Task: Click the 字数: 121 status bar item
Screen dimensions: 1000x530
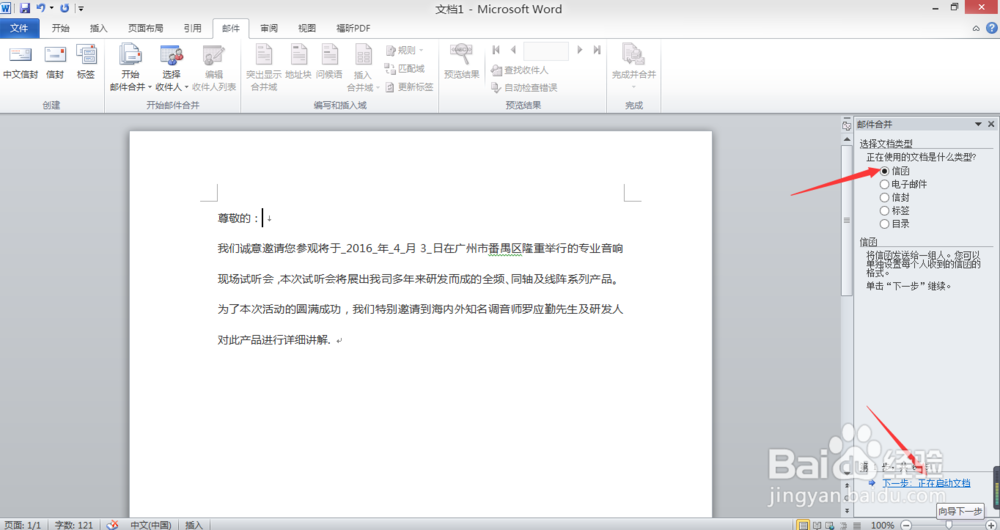Action: 73,525
